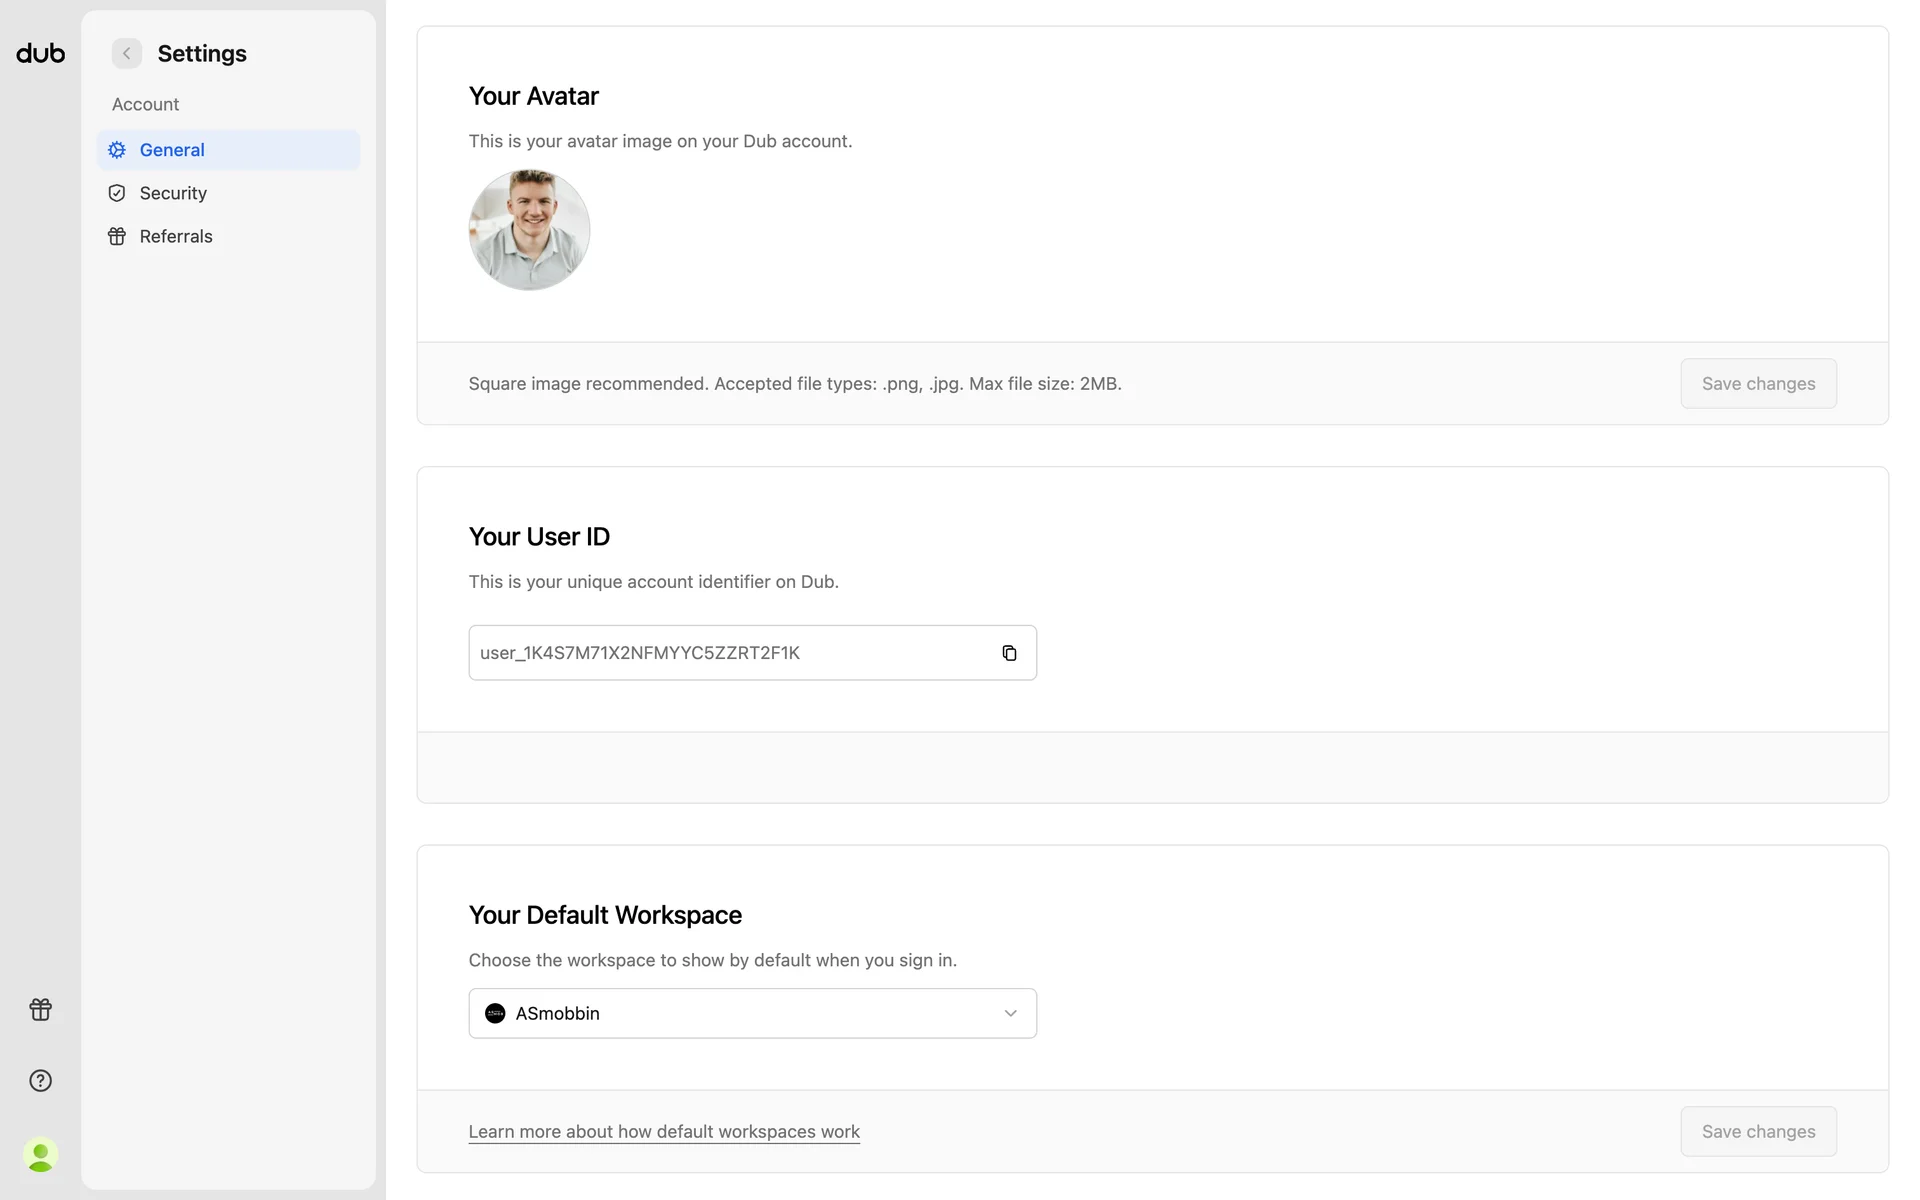Open the Referrals settings tab
This screenshot has width=1920, height=1200.
pos(176,236)
